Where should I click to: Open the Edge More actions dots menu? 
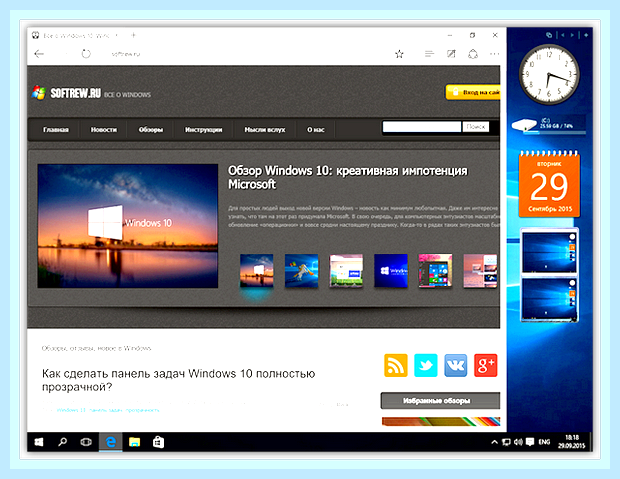(x=494, y=53)
